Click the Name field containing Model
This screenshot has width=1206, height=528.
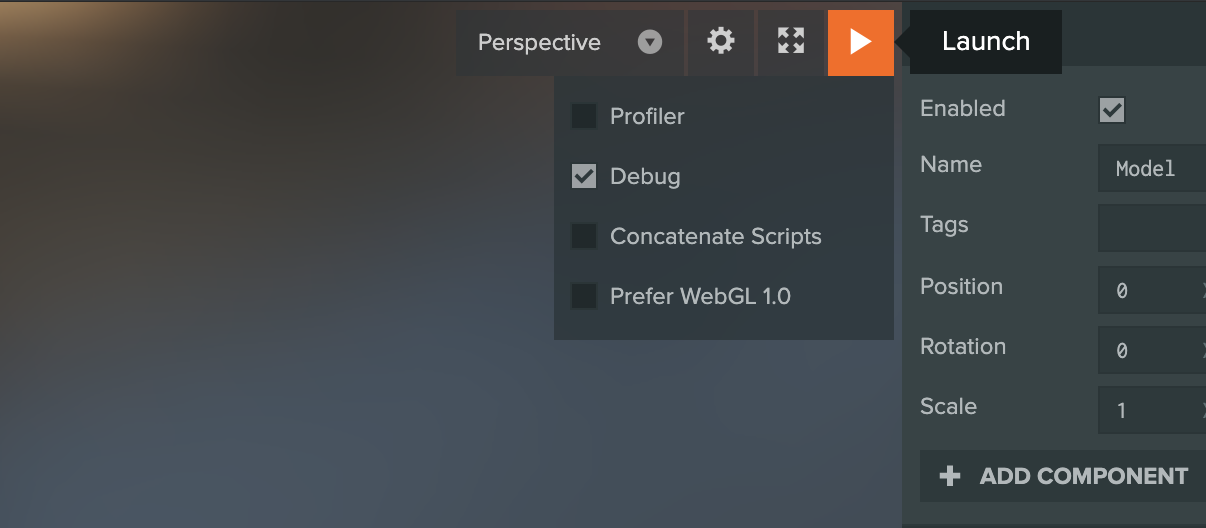click(1150, 169)
